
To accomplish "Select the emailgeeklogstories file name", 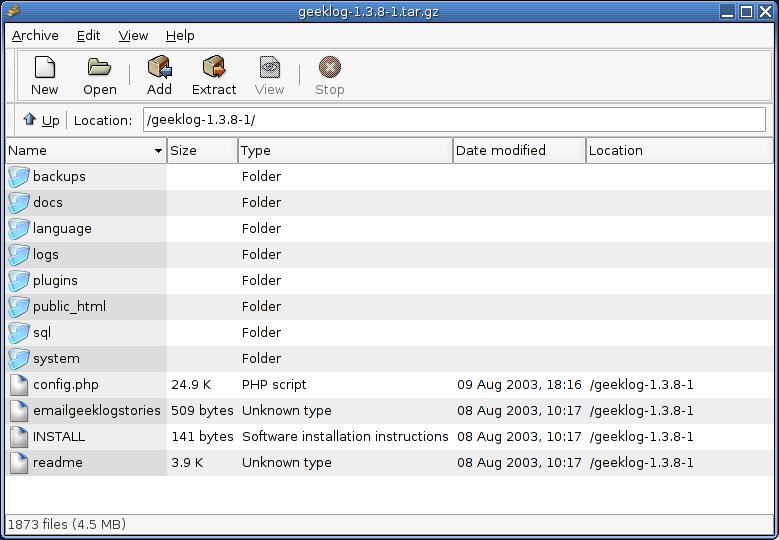I will pyautogui.click(x=96, y=410).
